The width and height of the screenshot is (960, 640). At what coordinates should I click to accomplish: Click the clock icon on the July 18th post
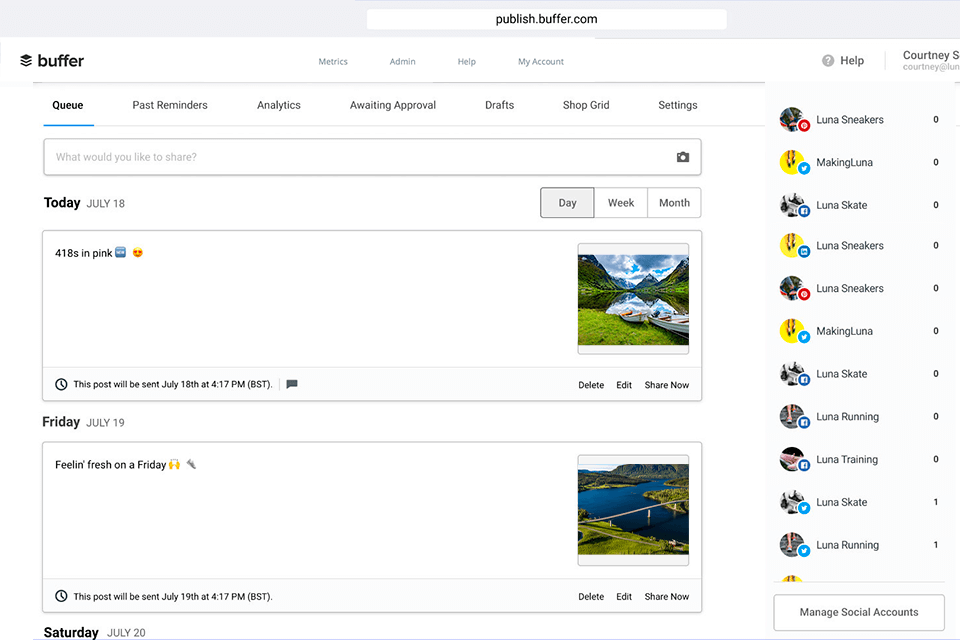[61, 384]
